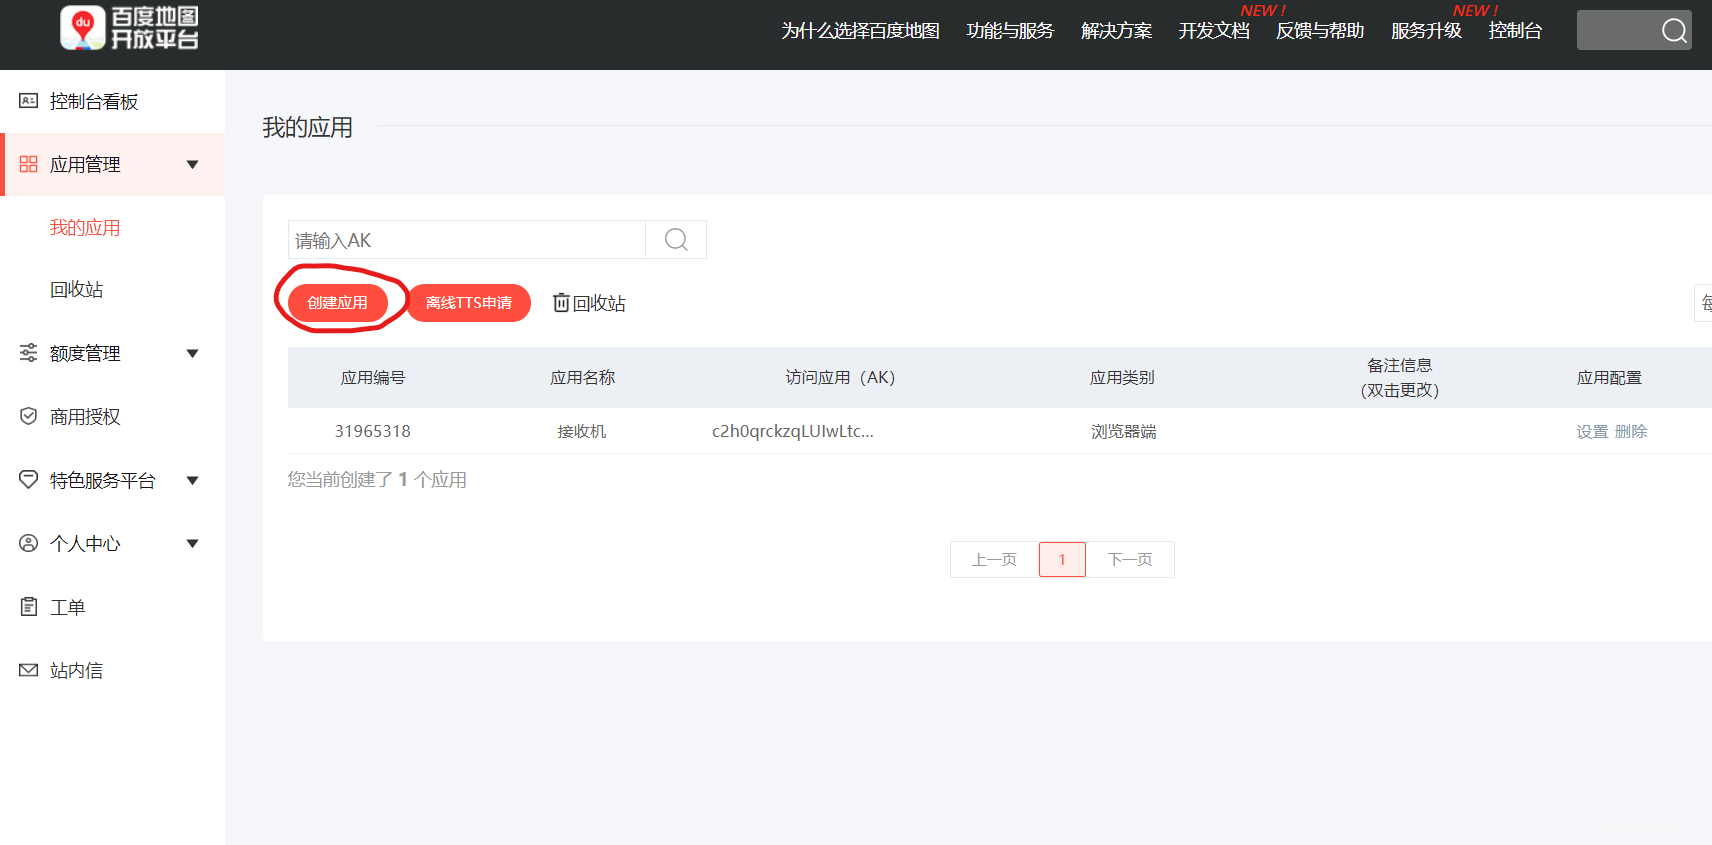Open 控制台 in top navigation
Image resolution: width=1712 pixels, height=845 pixels.
pos(1515,31)
